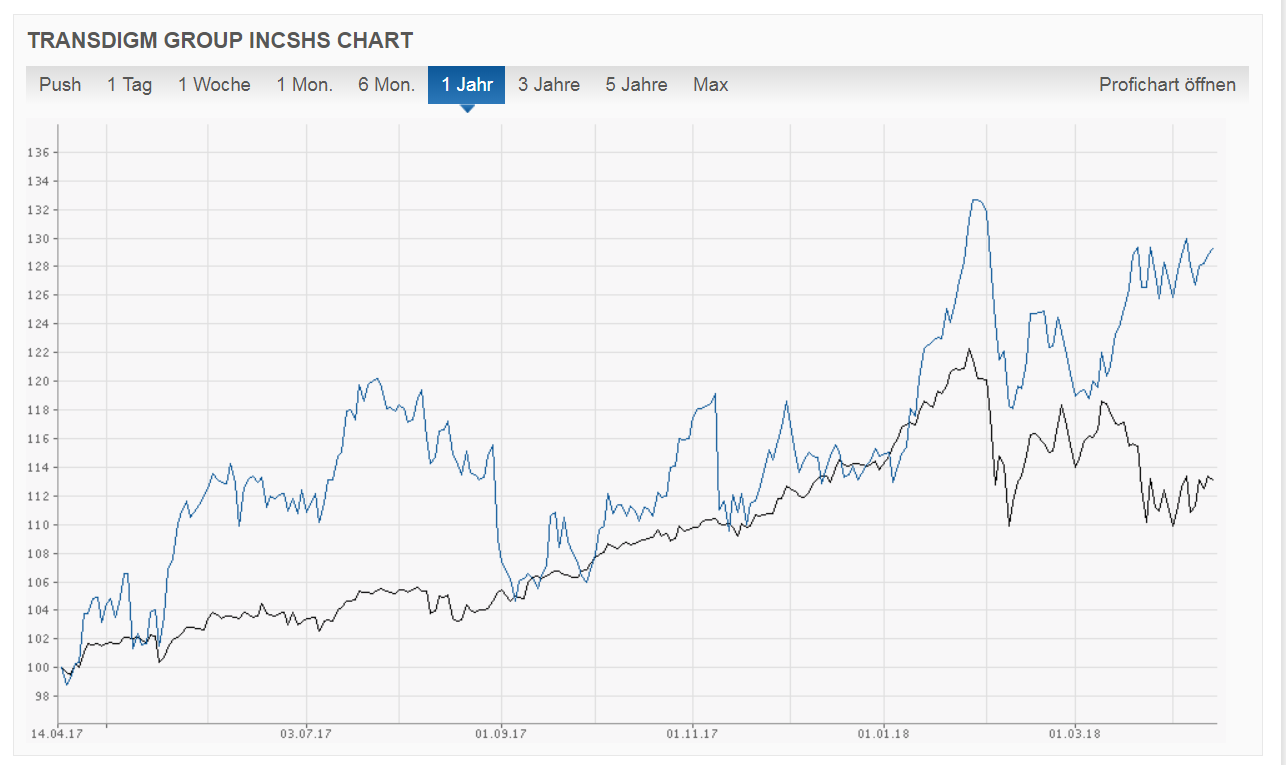Image resolution: width=1286 pixels, height=765 pixels.
Task: Click the 01.01.18 date label on the x-axis
Action: tap(885, 734)
